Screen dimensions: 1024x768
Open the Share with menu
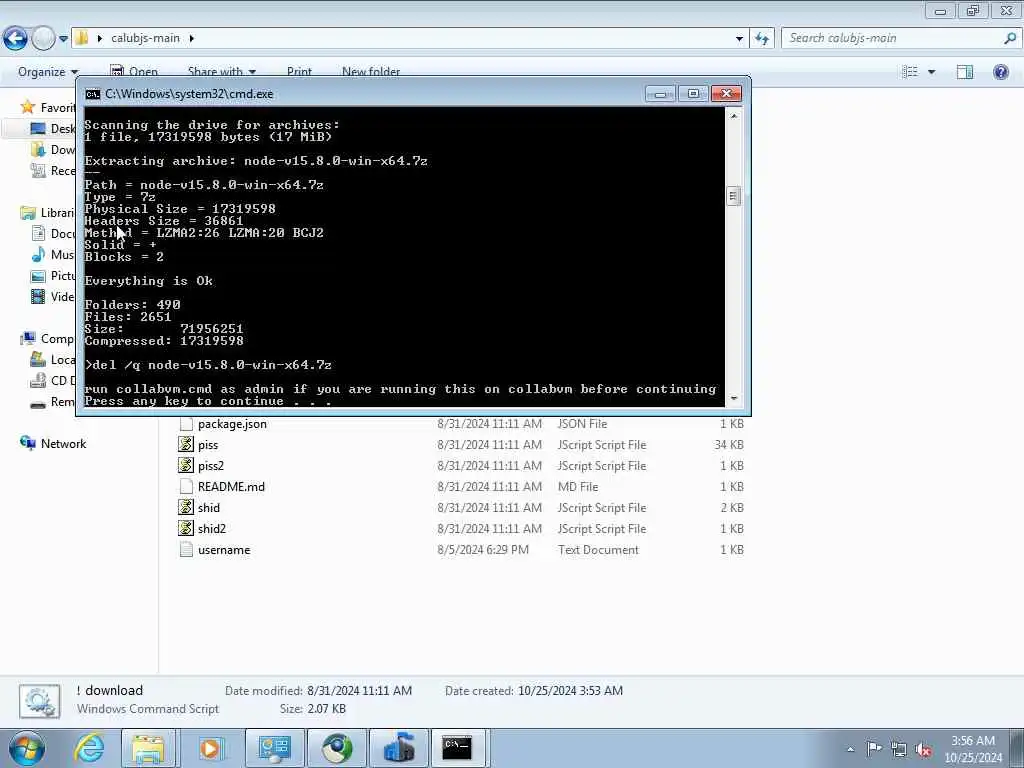(221, 72)
